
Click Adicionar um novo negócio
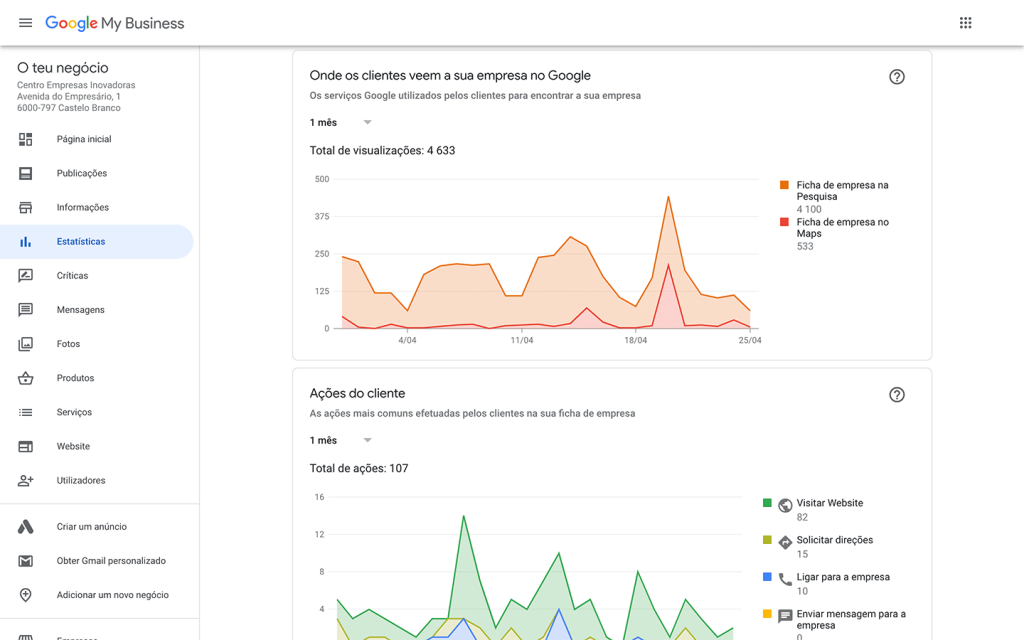point(112,595)
